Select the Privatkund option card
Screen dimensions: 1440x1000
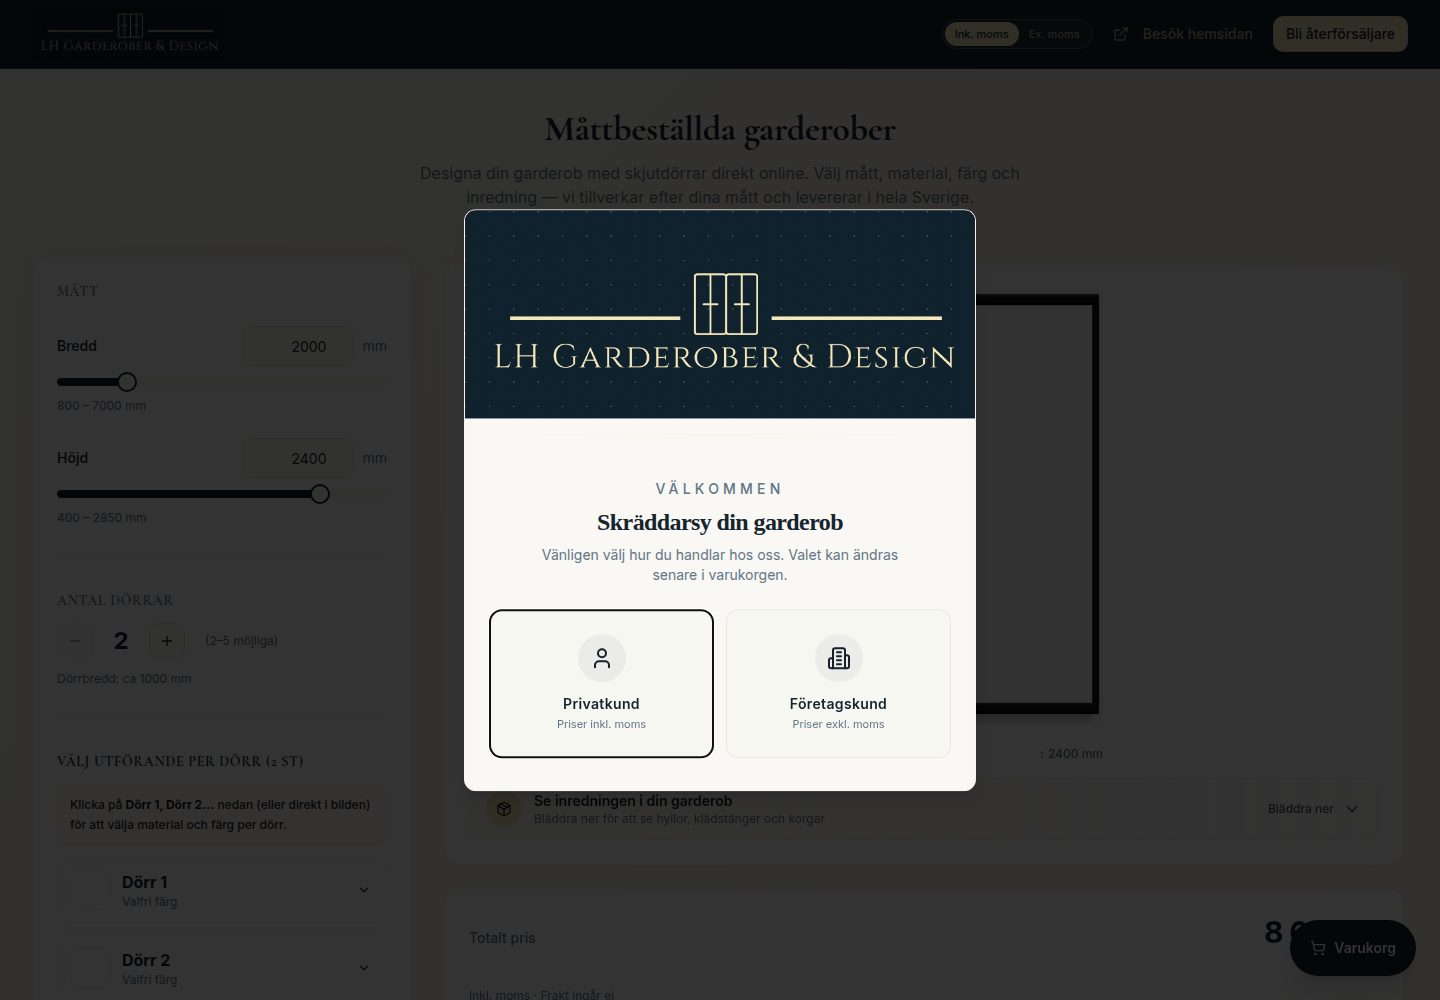601,684
